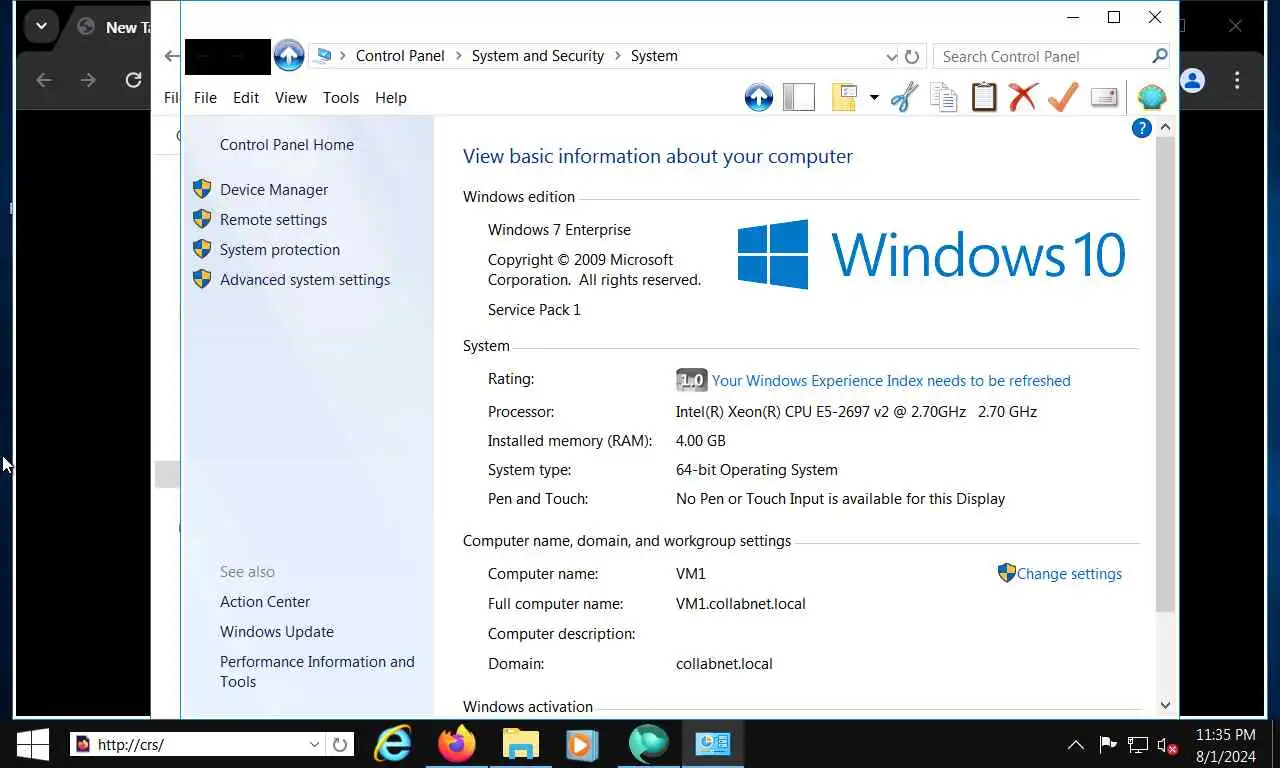The height and width of the screenshot is (768, 1280).
Task: Open the Views icon in the toolbar
Action: [x=845, y=97]
